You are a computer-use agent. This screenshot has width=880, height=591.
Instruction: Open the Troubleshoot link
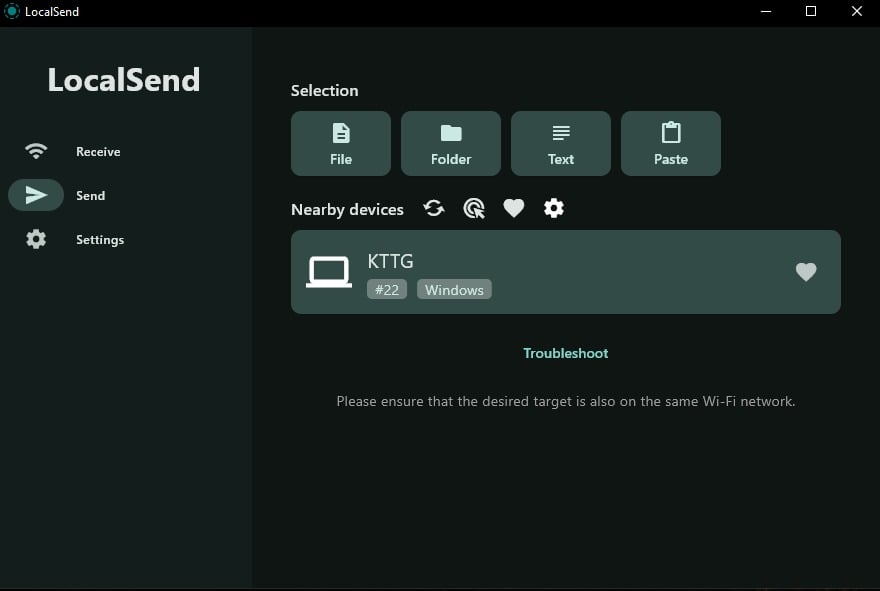pyautogui.click(x=566, y=353)
